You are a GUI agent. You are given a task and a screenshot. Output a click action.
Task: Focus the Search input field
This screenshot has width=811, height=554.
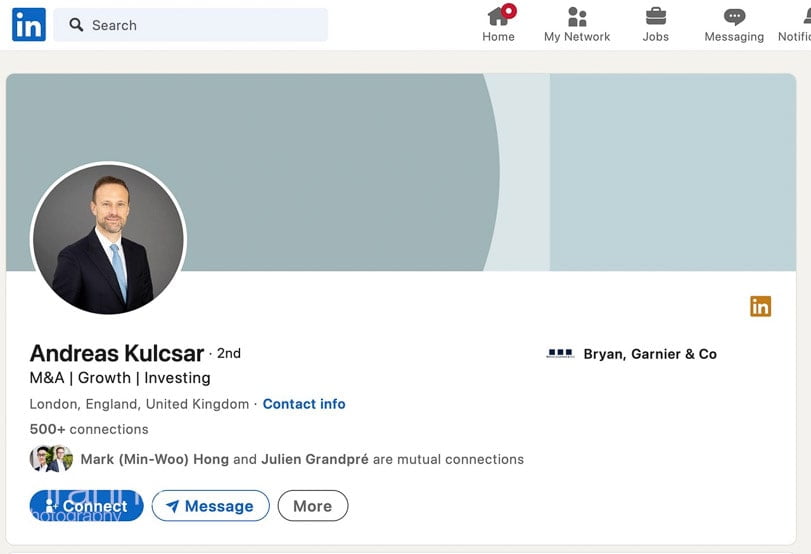tap(200, 25)
